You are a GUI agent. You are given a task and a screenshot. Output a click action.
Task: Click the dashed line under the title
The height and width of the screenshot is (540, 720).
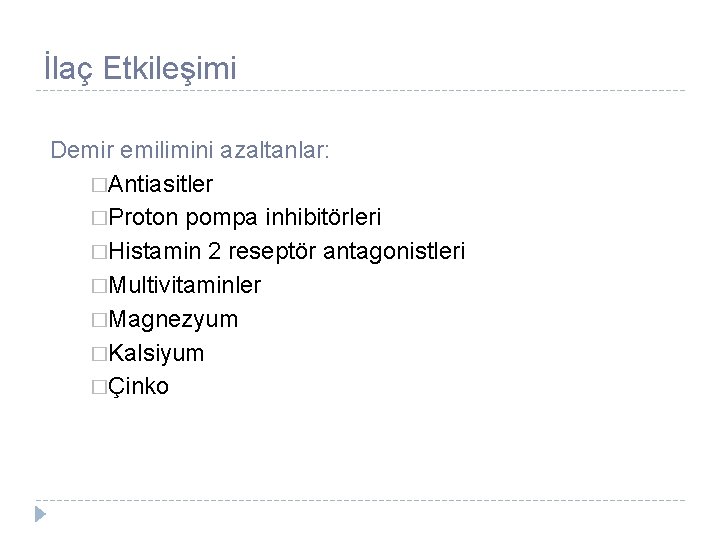[360, 91]
